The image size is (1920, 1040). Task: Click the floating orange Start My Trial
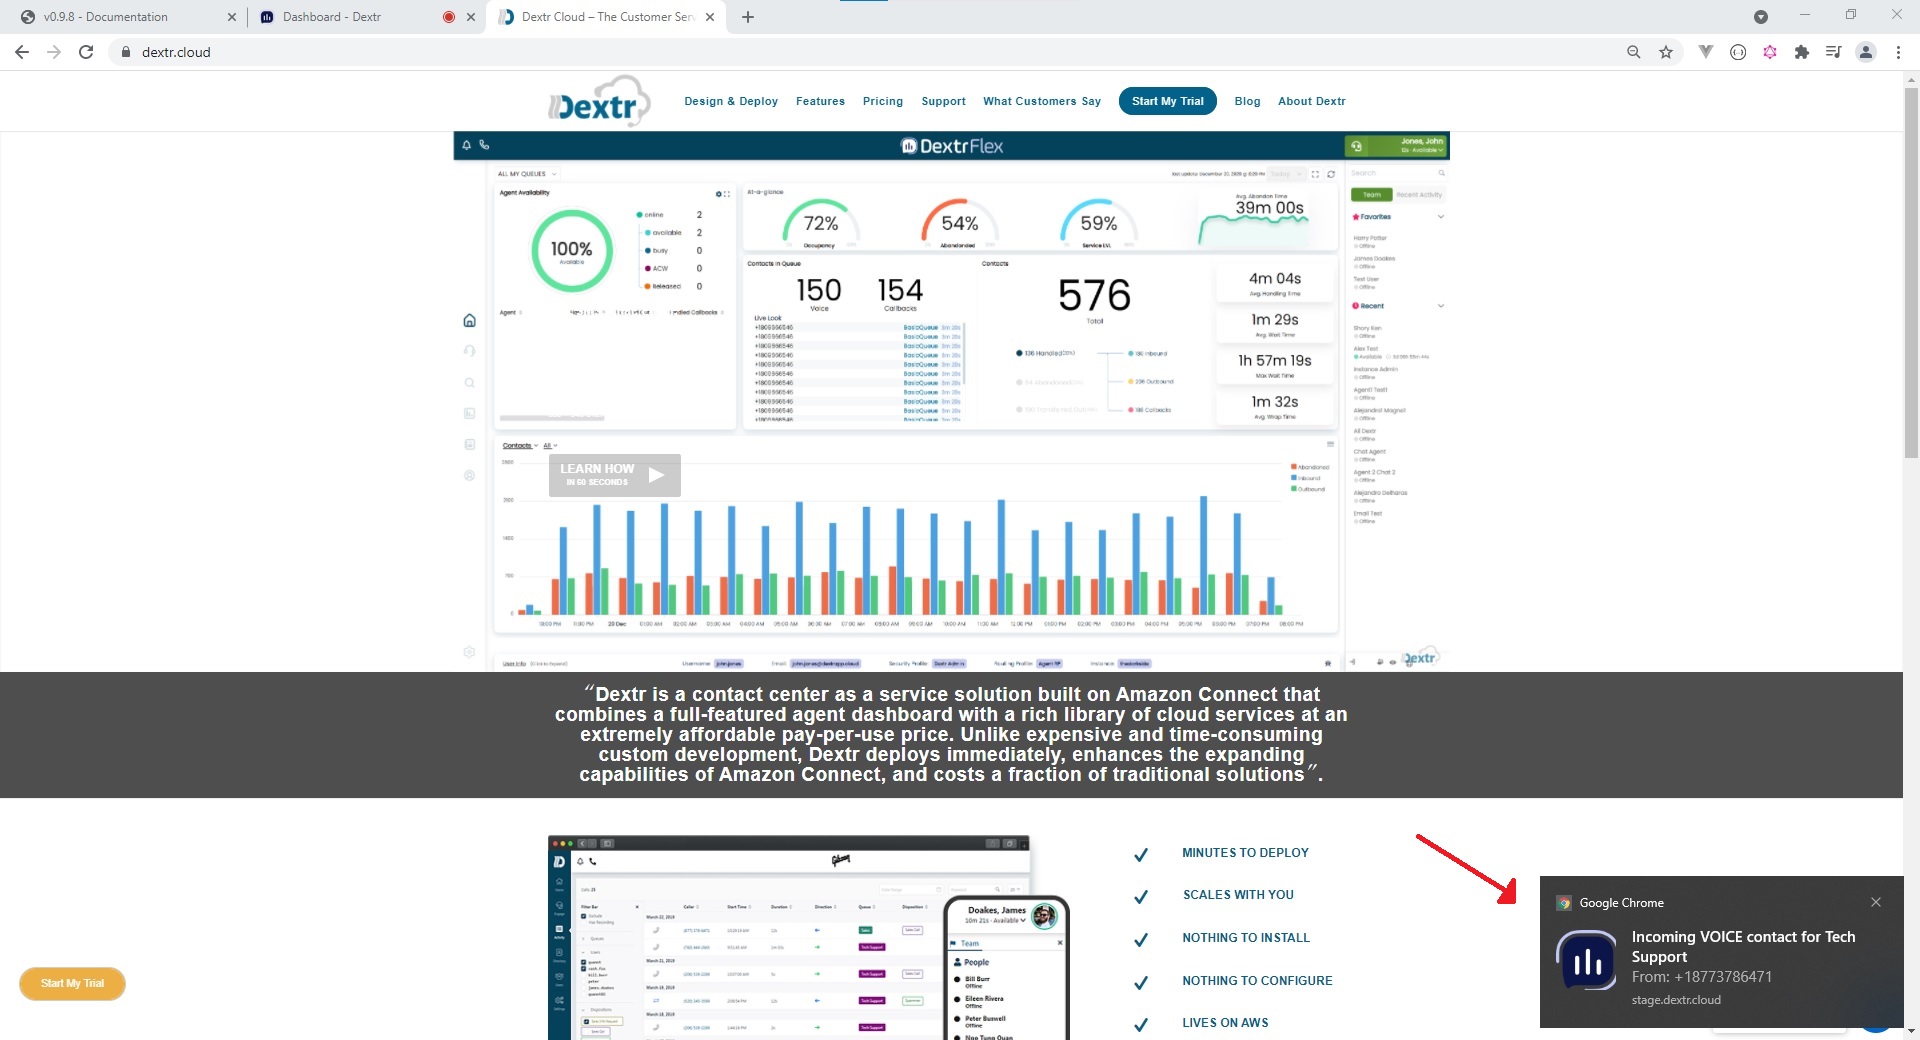(72, 983)
